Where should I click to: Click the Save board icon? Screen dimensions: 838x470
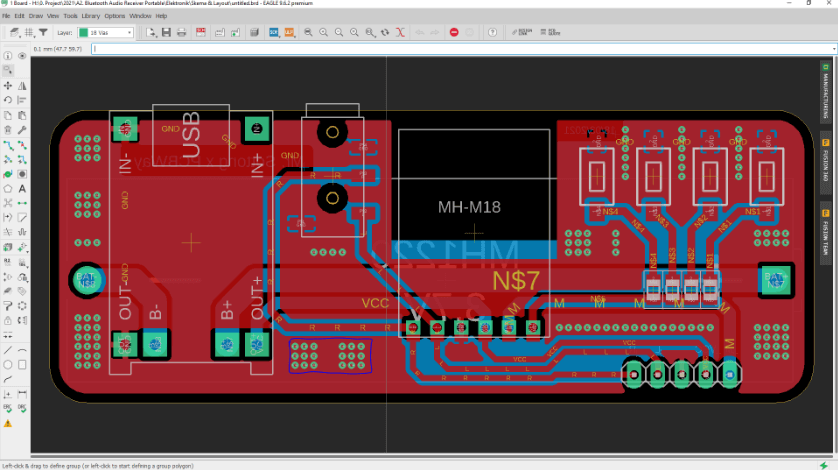pyautogui.click(x=166, y=32)
